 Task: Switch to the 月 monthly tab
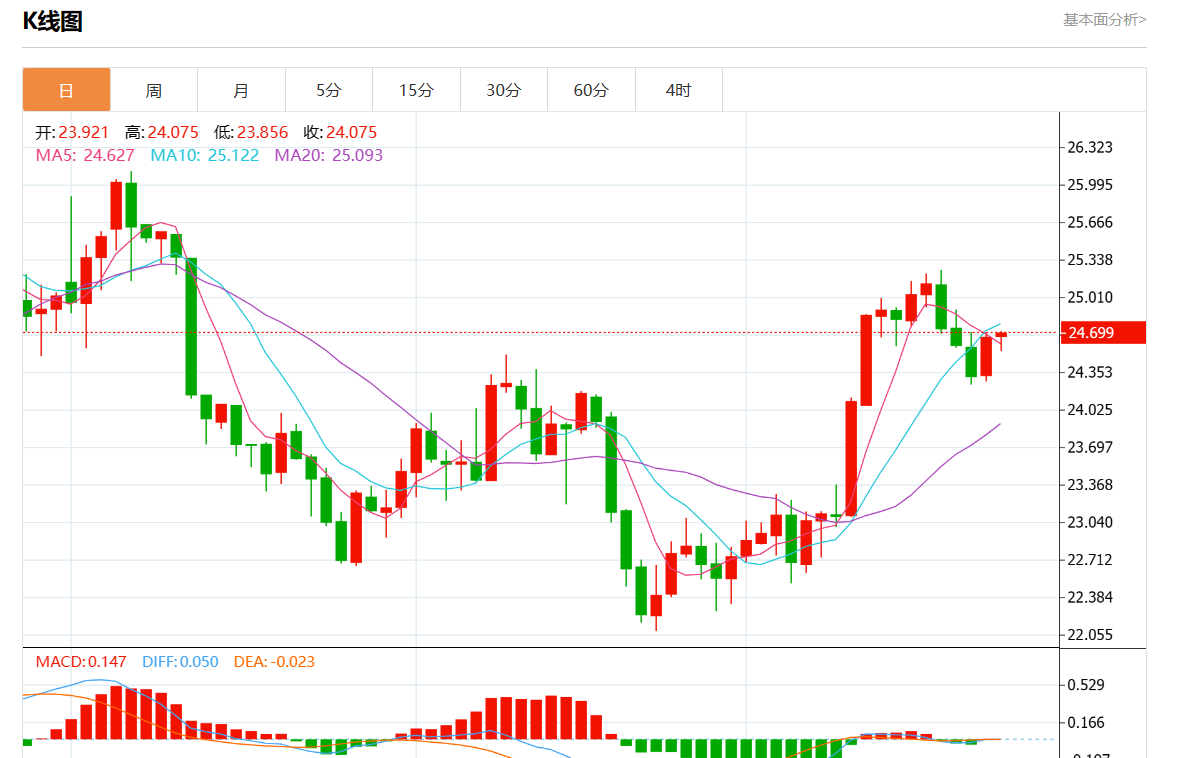242,90
